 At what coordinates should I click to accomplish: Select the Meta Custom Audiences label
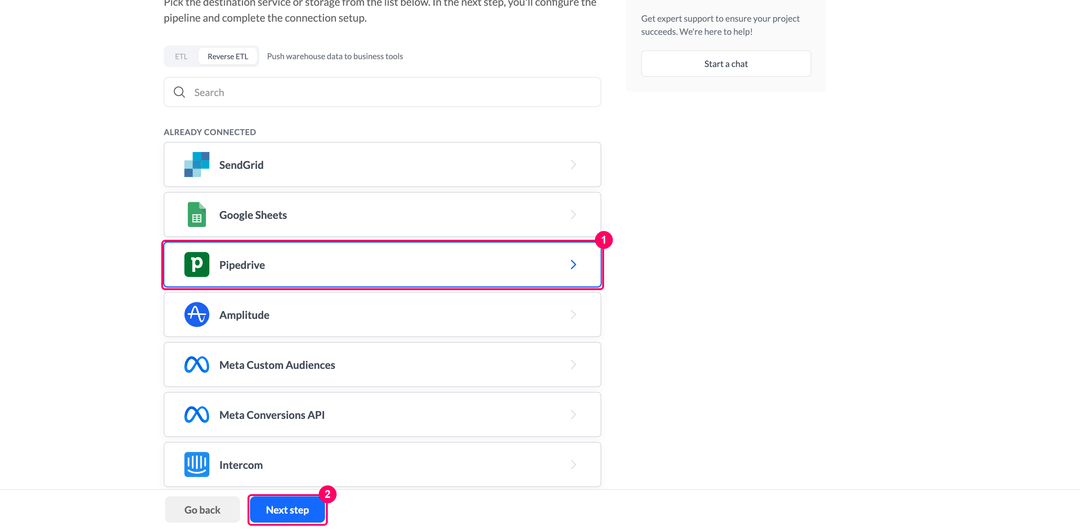(x=277, y=365)
